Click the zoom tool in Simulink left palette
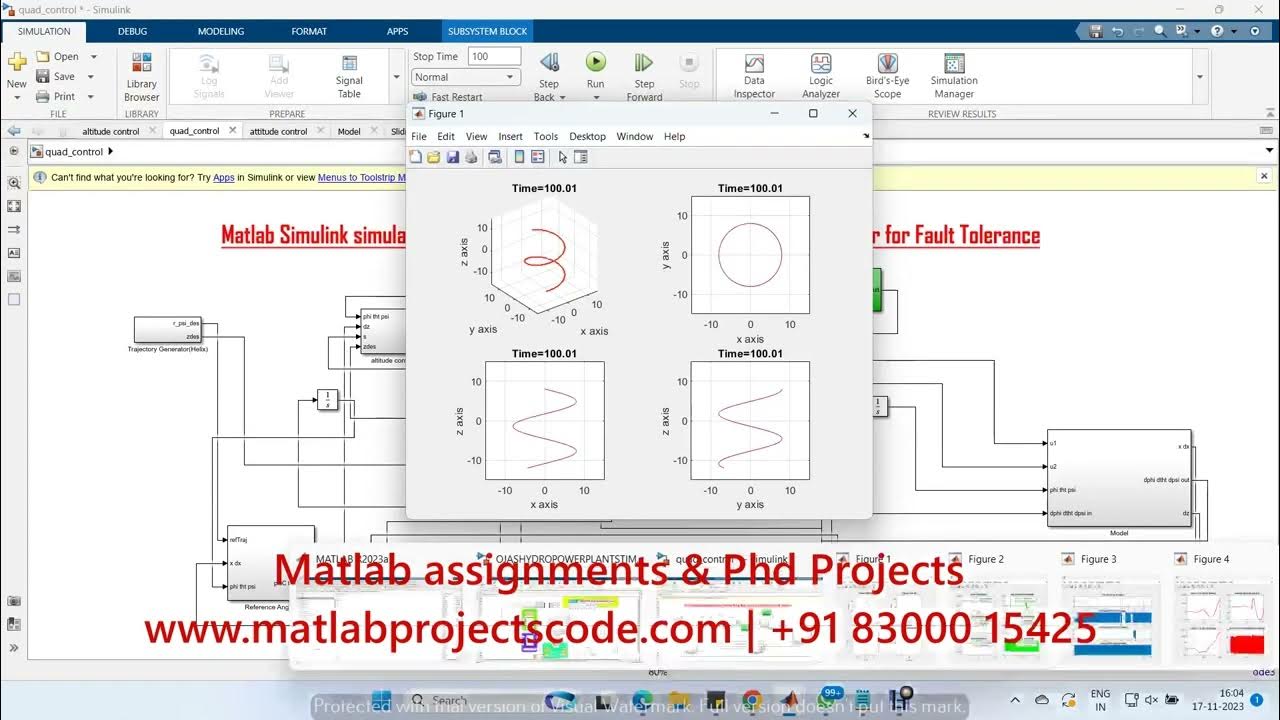Viewport: 1280px width, 720px height. coord(14,184)
